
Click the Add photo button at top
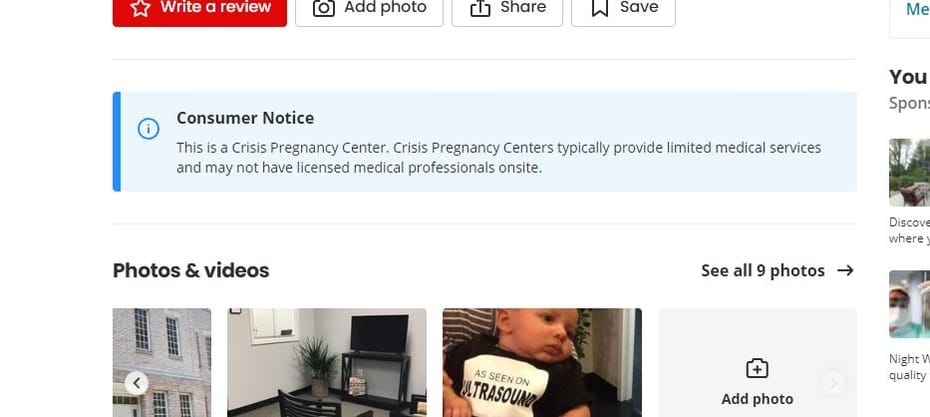coord(369,9)
